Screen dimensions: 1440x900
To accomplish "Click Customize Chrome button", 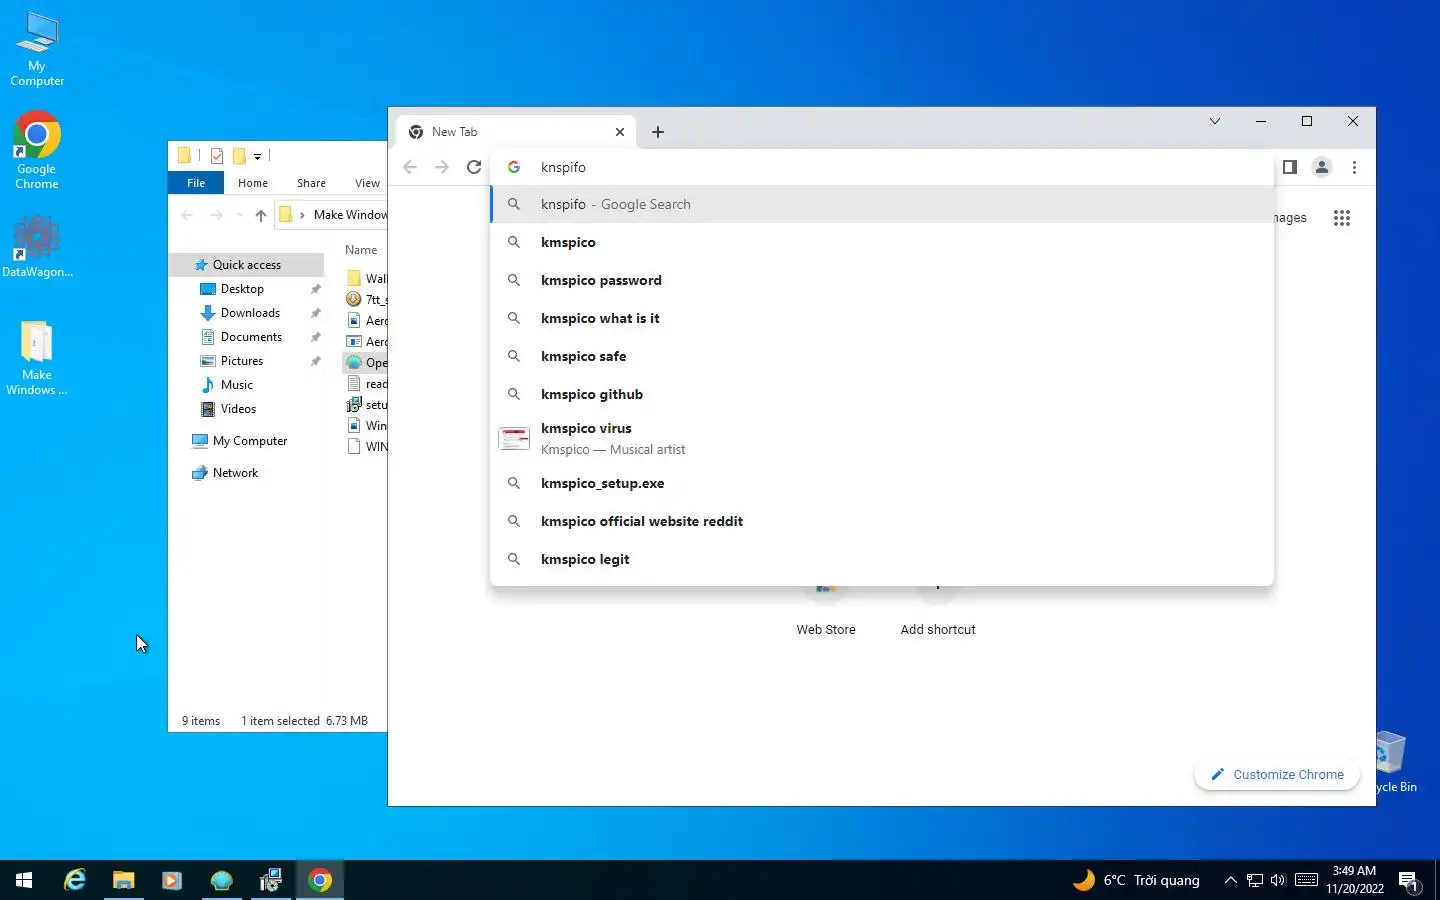I will click(x=1277, y=774).
